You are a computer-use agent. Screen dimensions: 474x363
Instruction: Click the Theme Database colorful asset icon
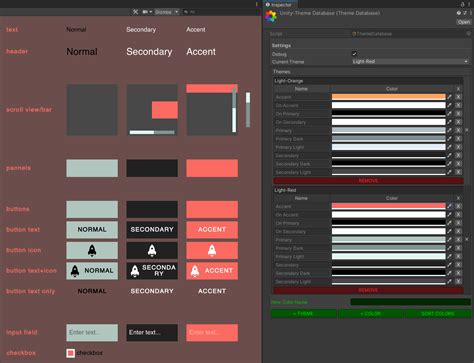pyautogui.click(x=271, y=16)
